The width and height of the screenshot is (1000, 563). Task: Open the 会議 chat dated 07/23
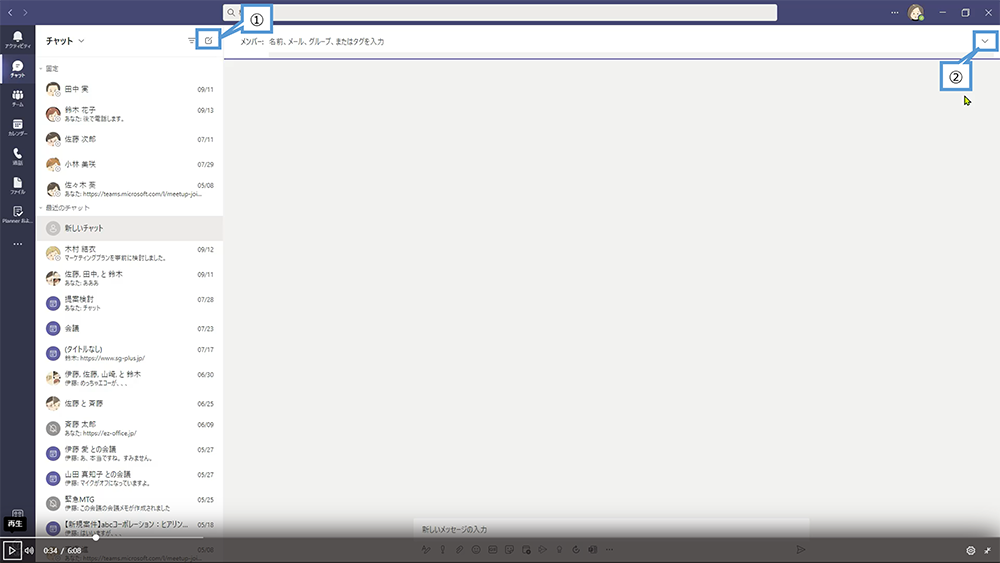pos(129,328)
